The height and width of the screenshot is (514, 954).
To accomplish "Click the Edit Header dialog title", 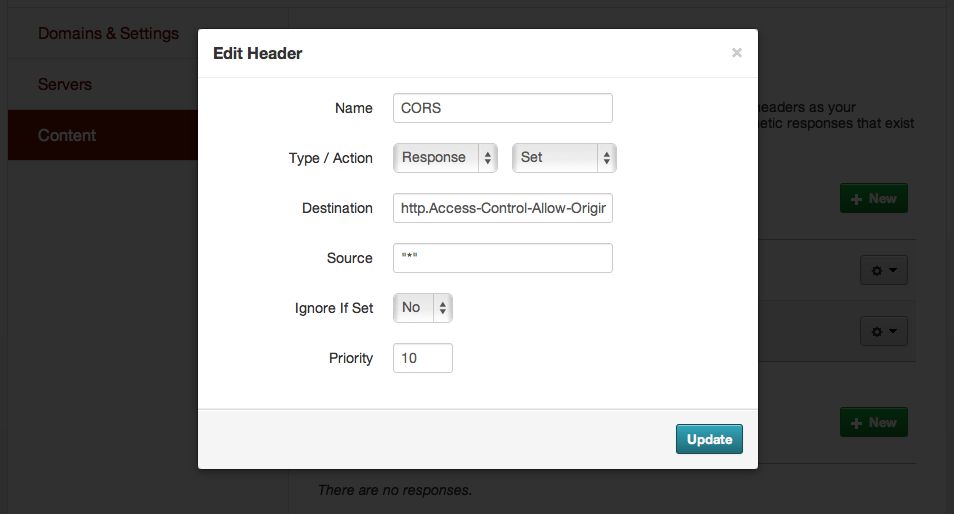I will click(257, 54).
